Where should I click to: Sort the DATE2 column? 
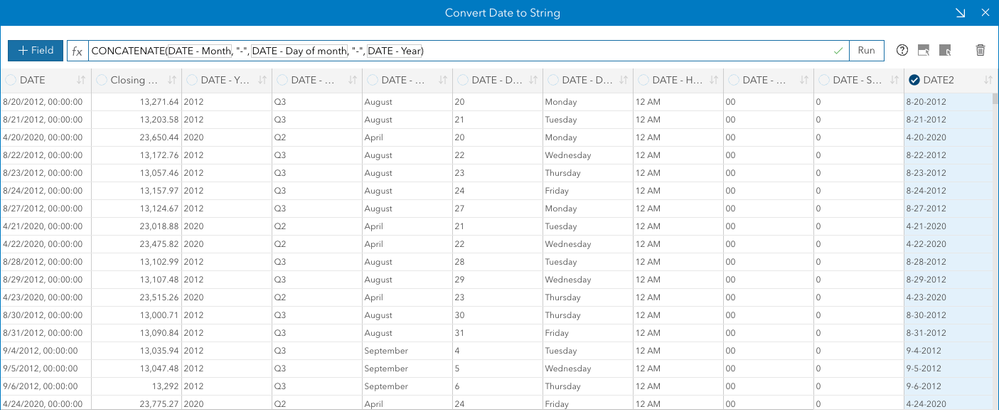[x=988, y=80]
